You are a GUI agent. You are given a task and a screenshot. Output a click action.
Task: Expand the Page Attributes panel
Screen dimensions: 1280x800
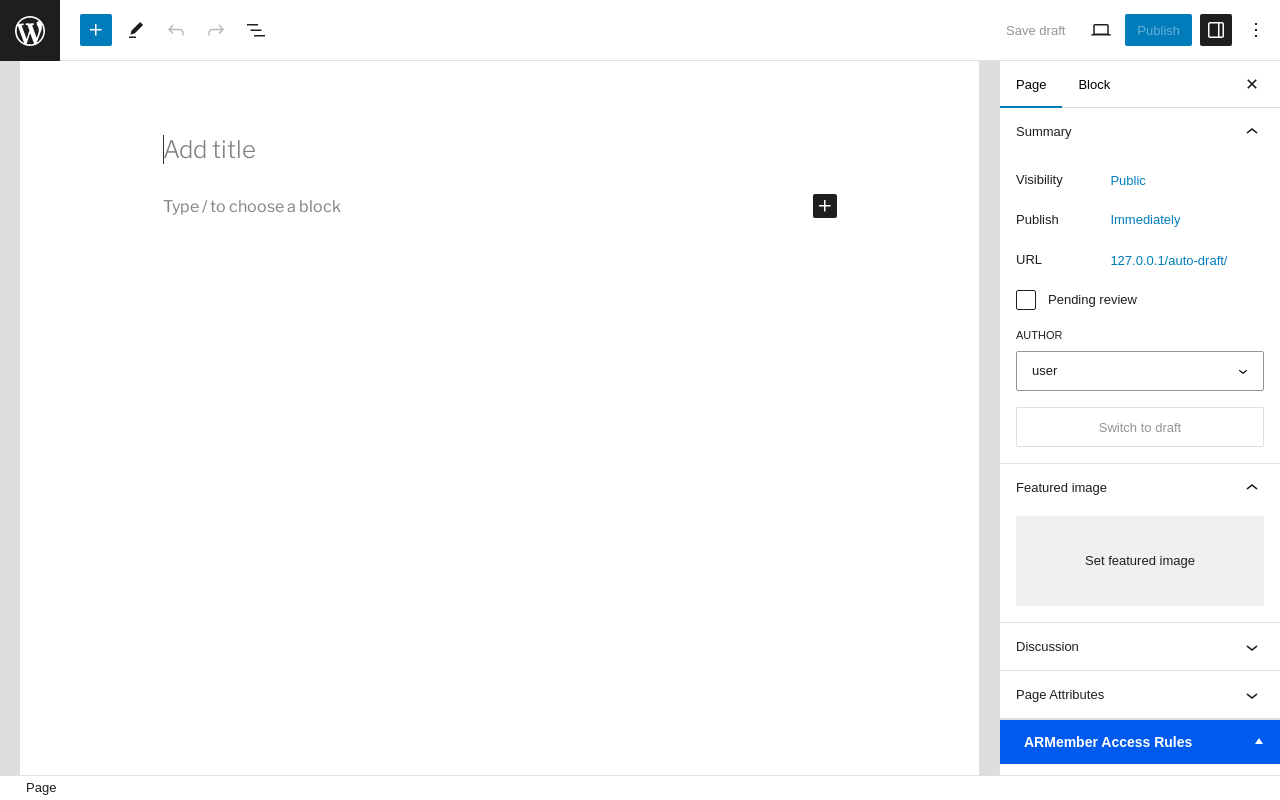(x=1140, y=695)
